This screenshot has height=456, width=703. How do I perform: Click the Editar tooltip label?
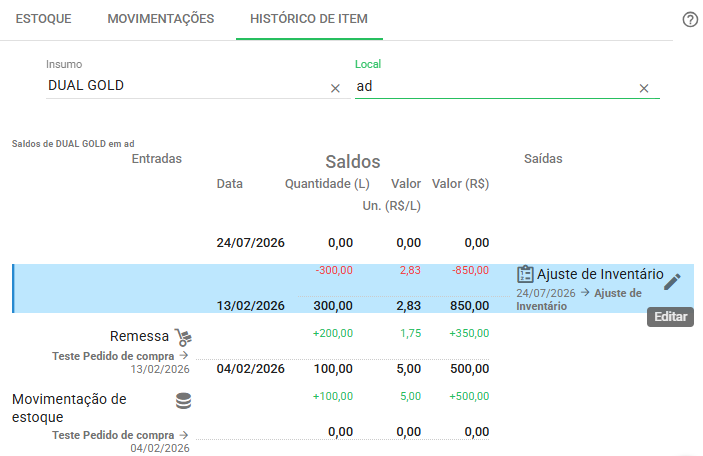(670, 317)
